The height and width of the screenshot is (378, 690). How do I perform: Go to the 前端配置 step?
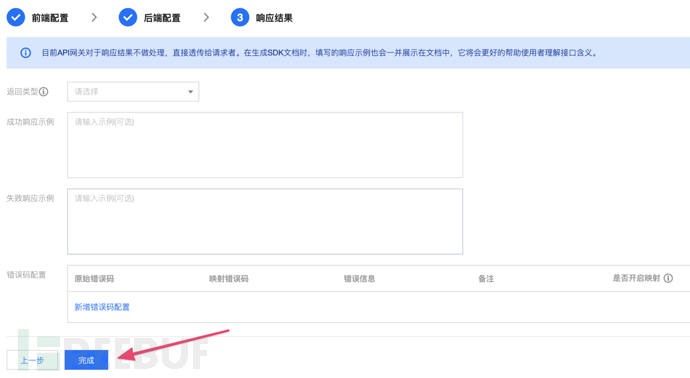(50, 18)
